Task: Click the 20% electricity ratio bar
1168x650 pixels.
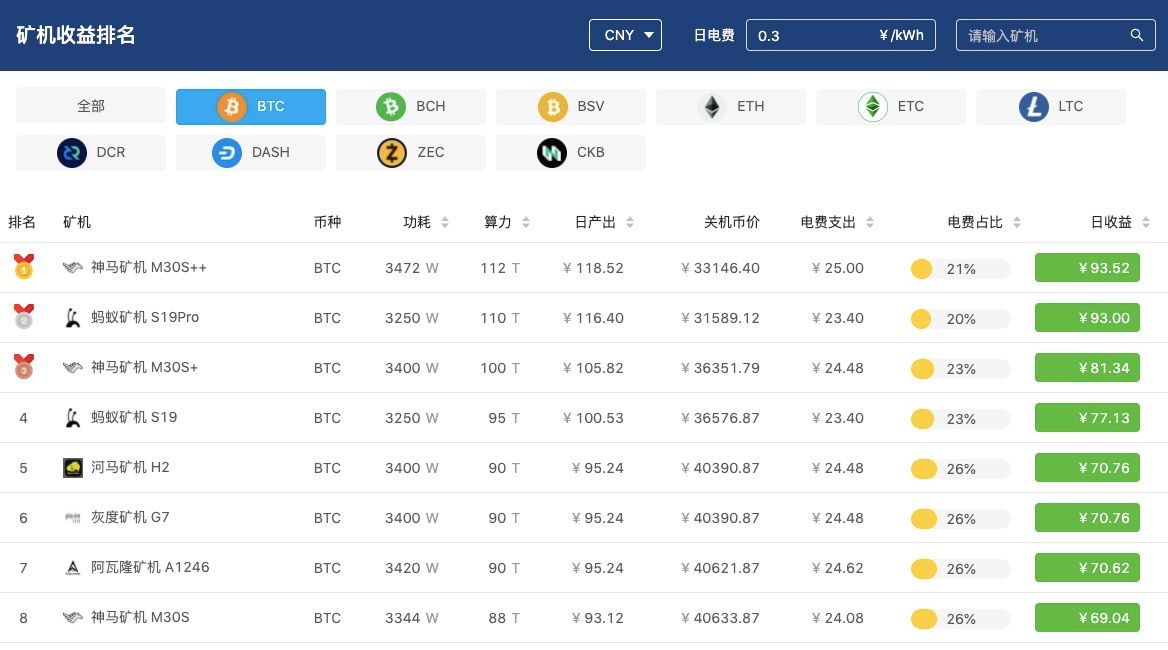Action: (960, 319)
